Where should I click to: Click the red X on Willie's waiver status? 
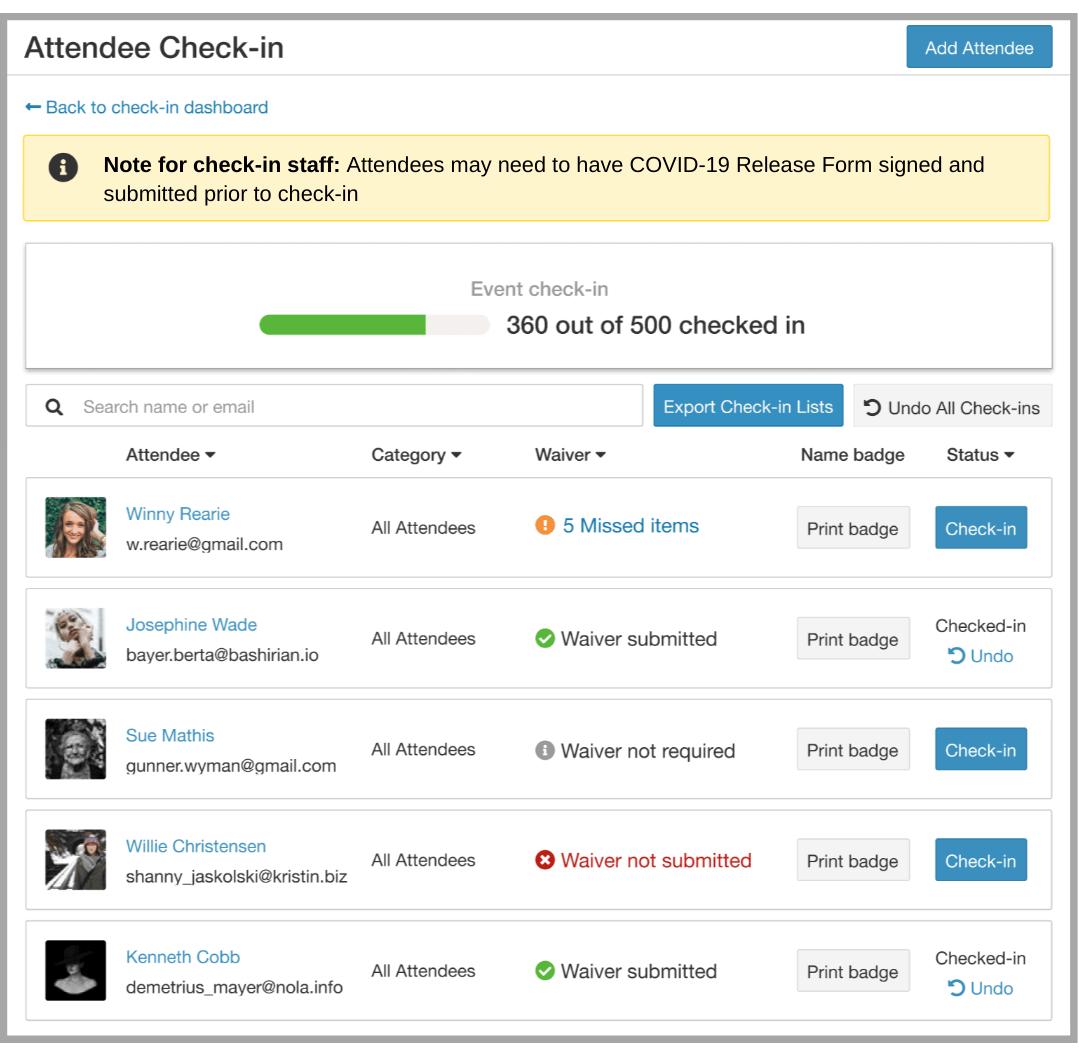pos(545,860)
